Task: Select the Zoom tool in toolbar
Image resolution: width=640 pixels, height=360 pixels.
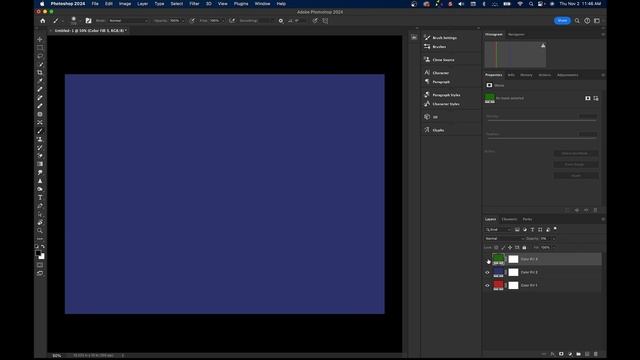Action: click(x=40, y=231)
